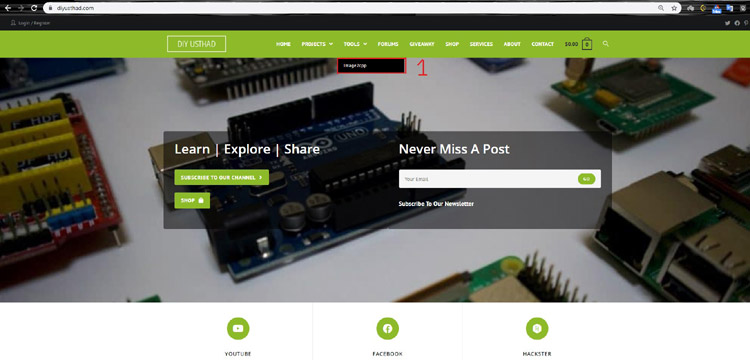Image resolution: width=750 pixels, height=360 pixels.
Task: Click the FACEBOOK label text
Action: coord(387,354)
